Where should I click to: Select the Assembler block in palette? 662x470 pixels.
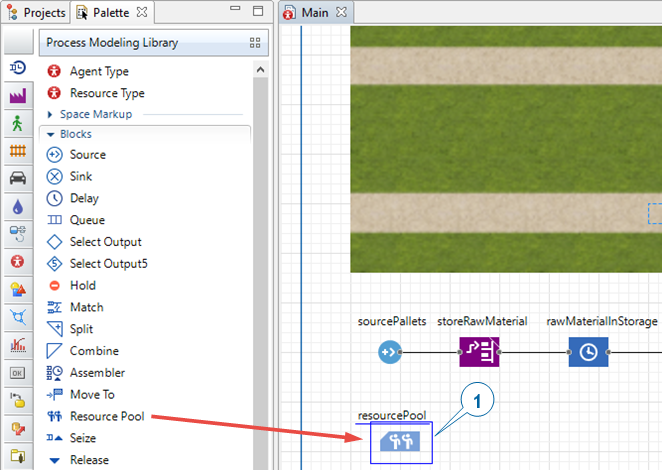pos(86,373)
